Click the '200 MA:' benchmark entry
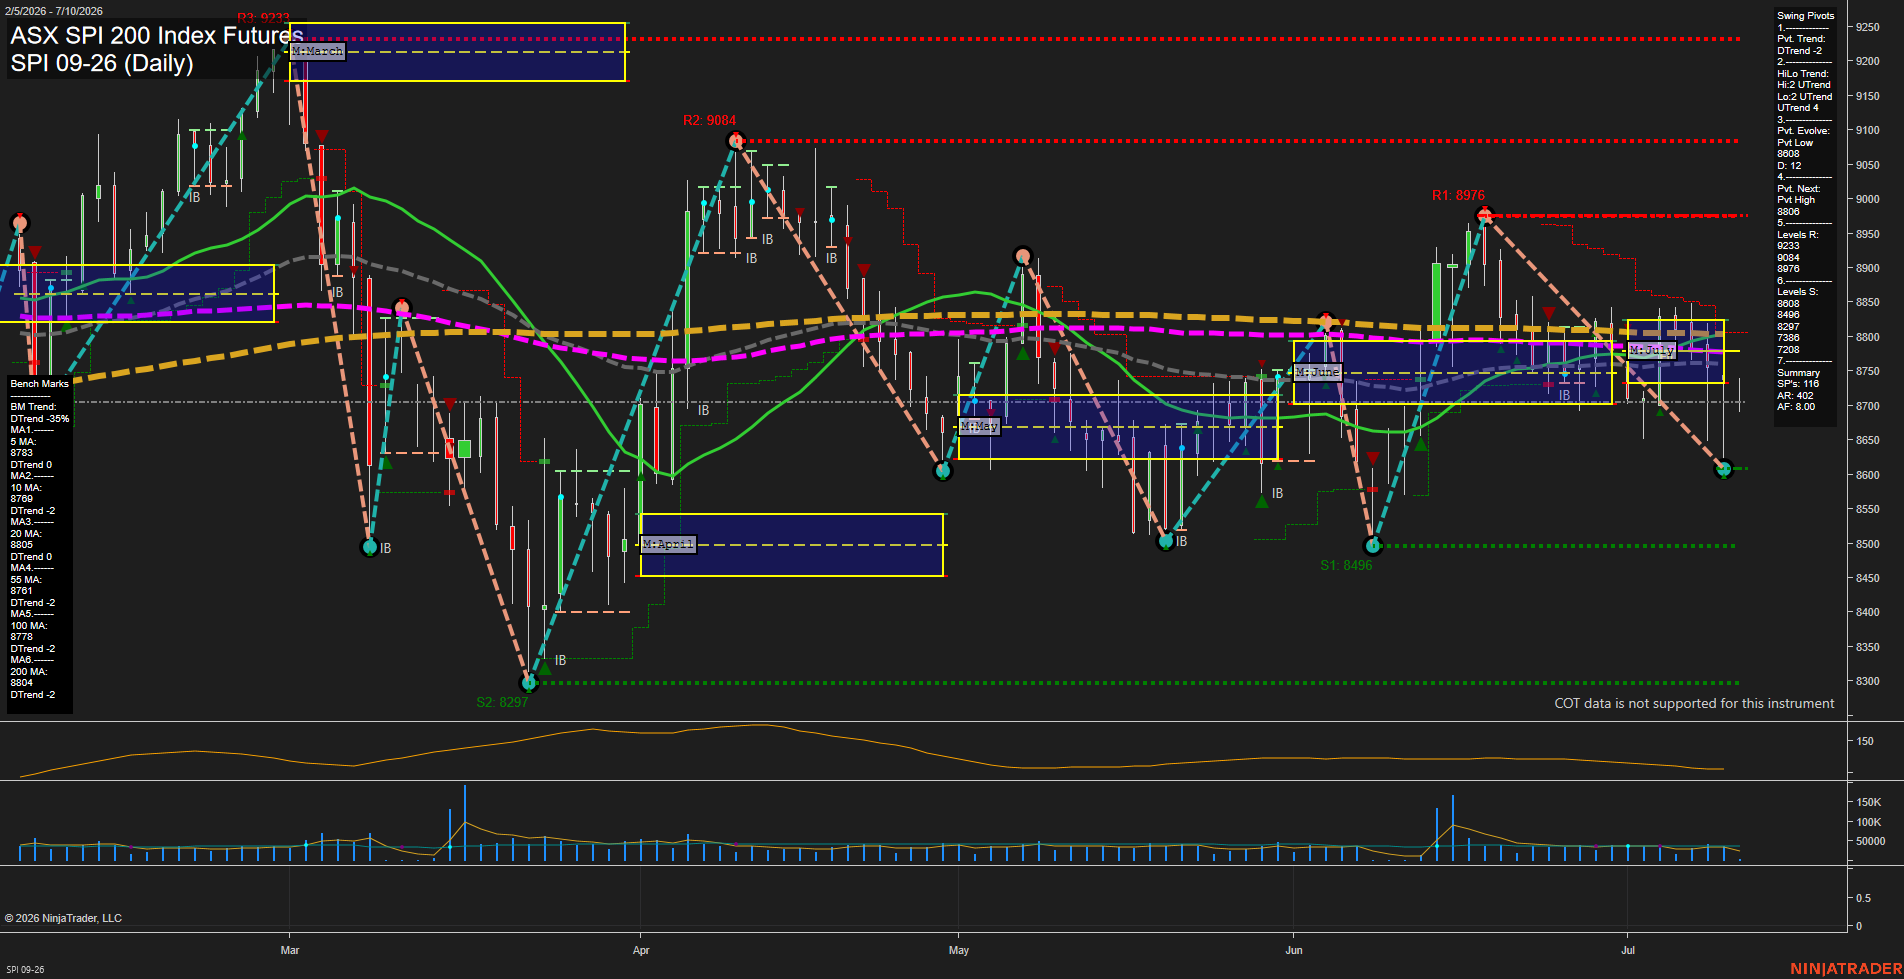The width and height of the screenshot is (1904, 979). tap(29, 672)
